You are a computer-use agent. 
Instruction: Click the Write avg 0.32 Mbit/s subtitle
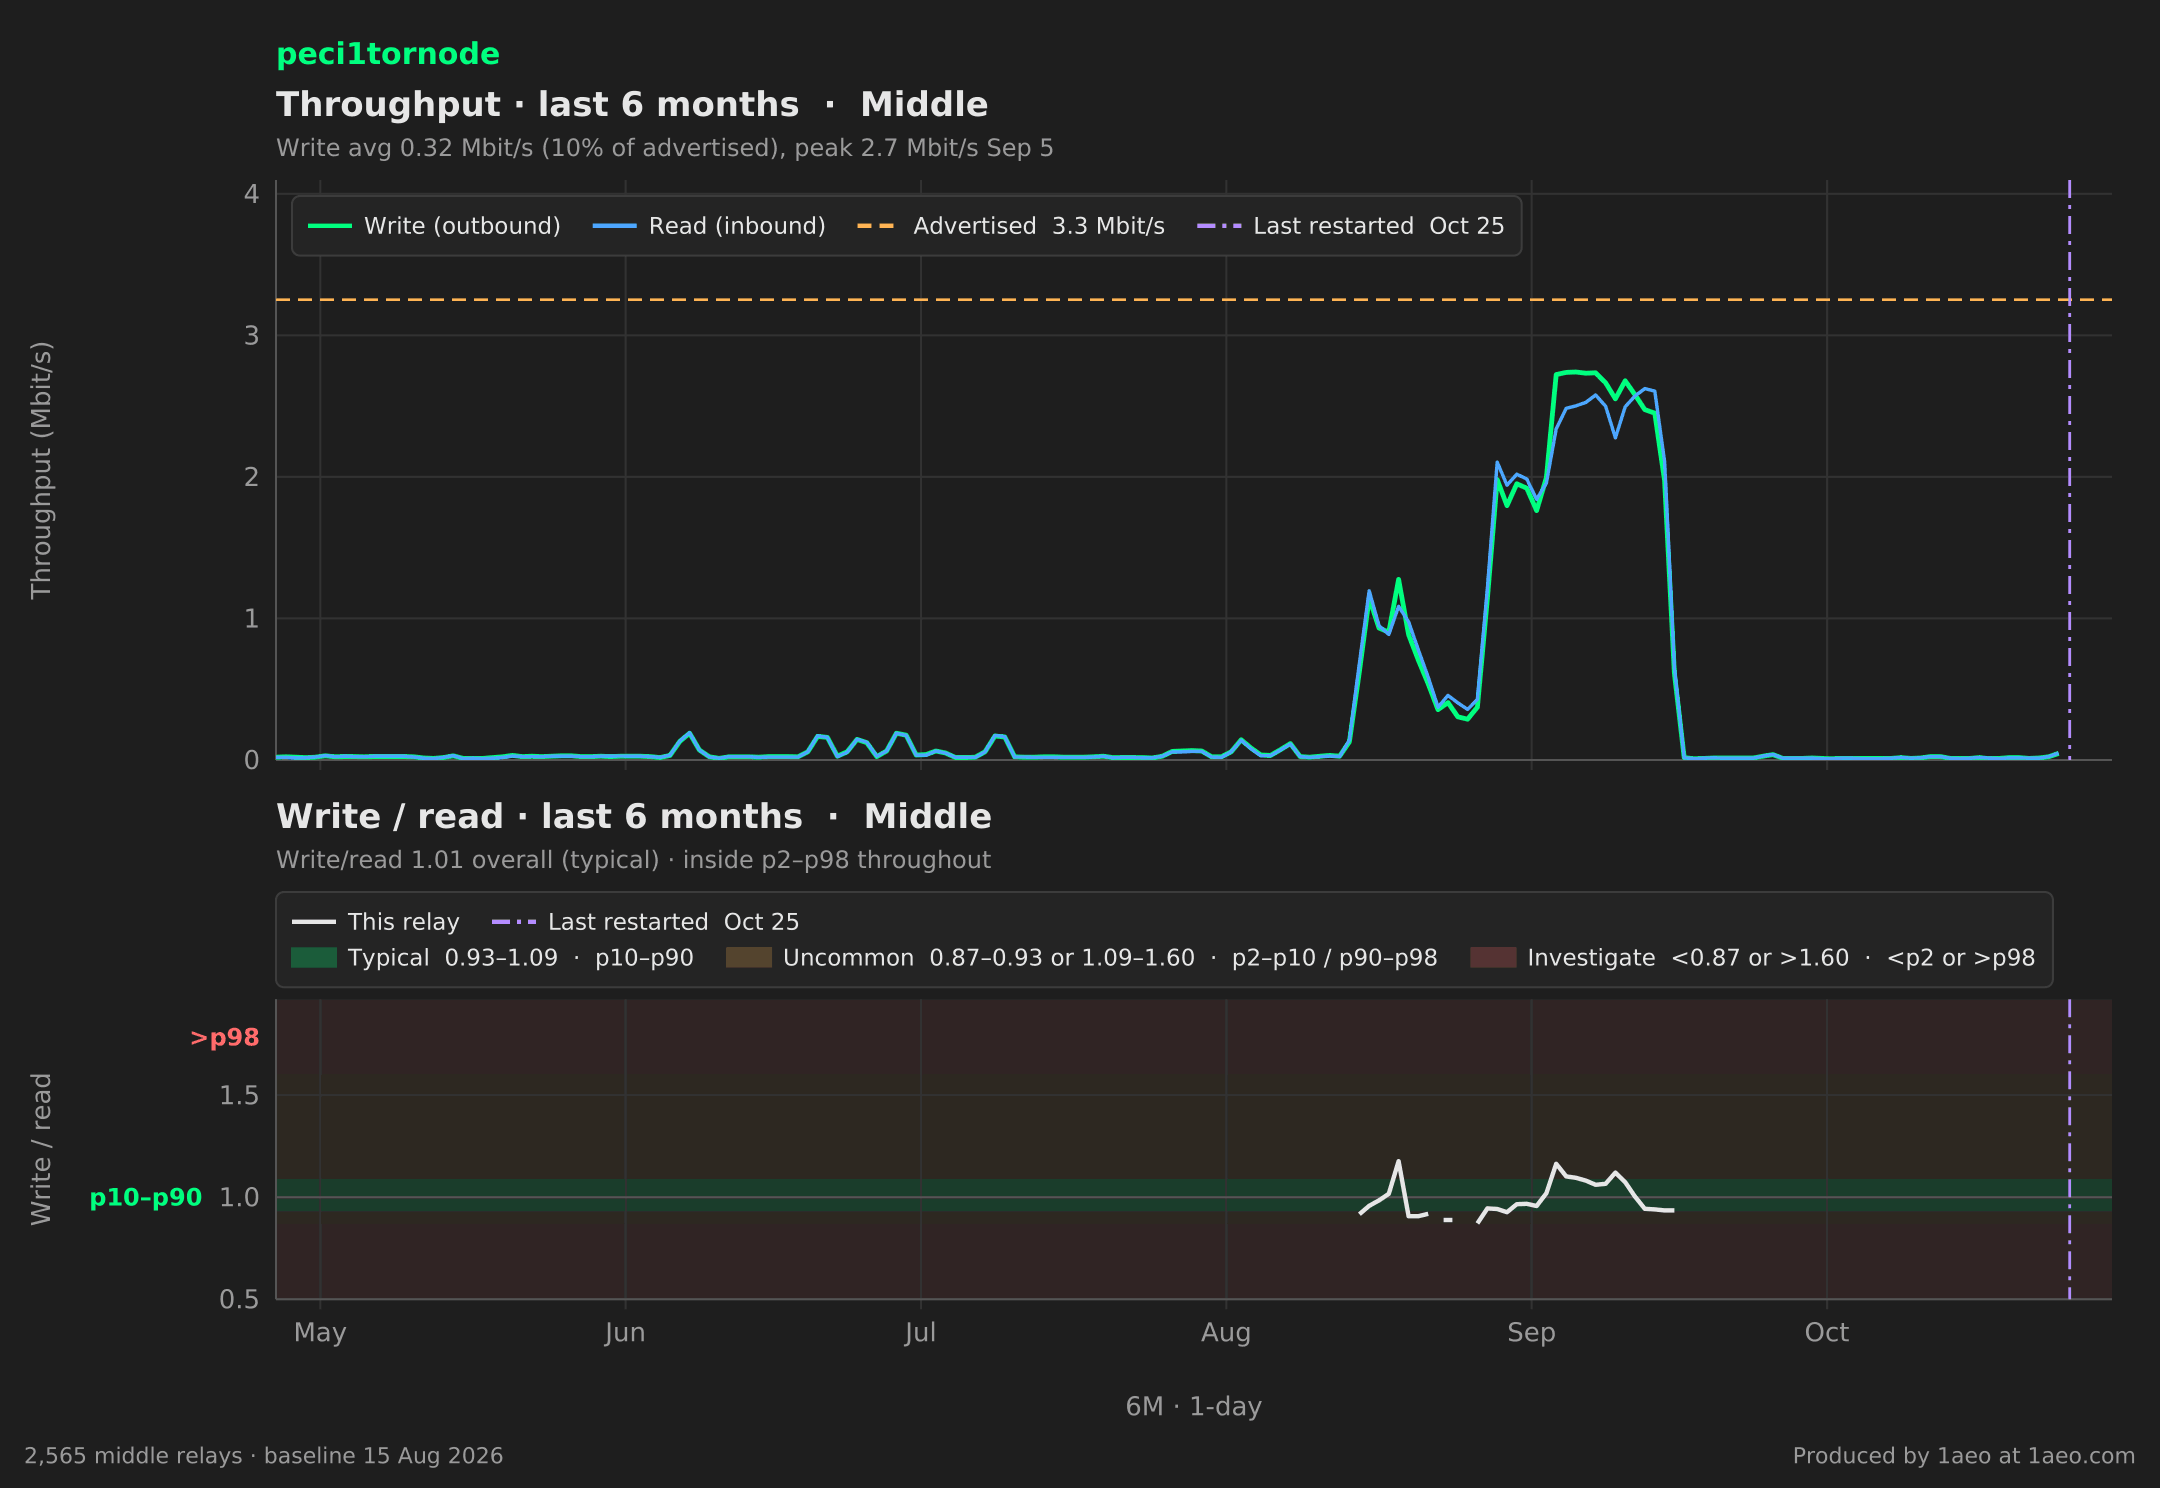click(665, 148)
